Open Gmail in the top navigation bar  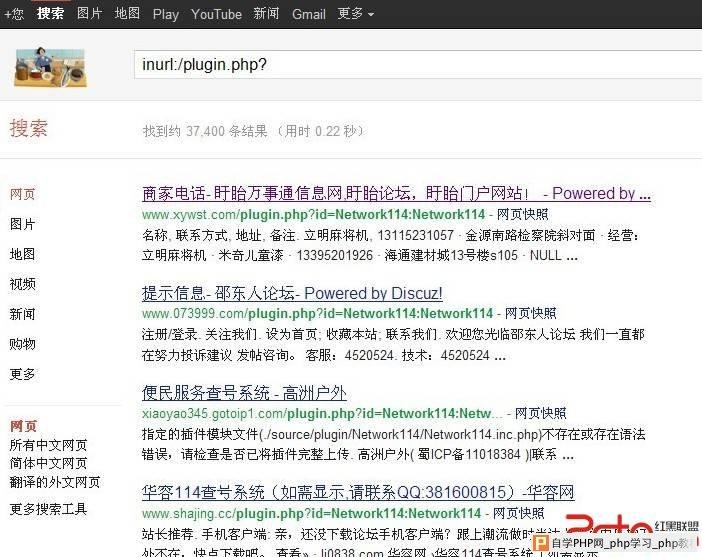click(308, 14)
